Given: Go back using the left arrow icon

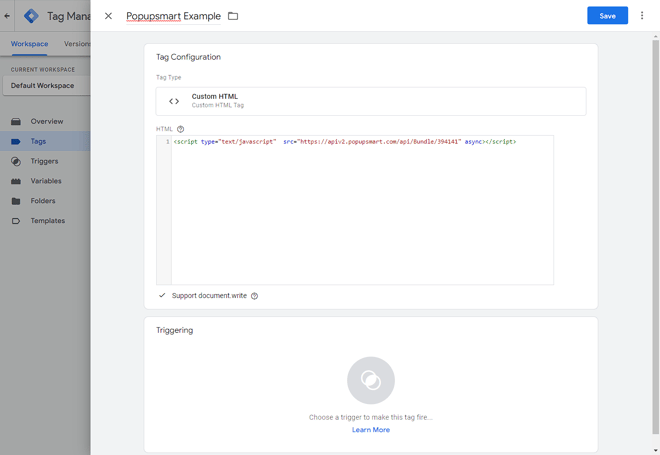Looking at the screenshot, I should (x=7, y=16).
